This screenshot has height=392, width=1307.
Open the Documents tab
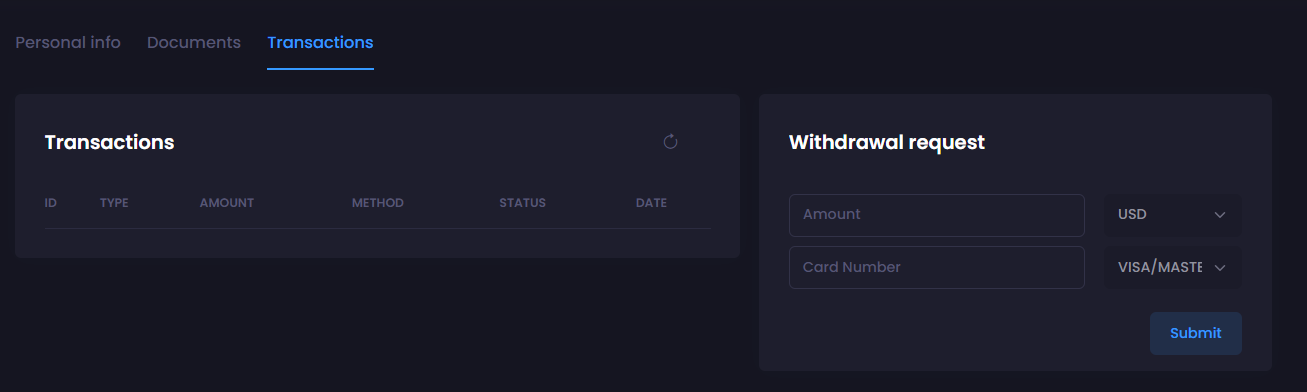click(x=194, y=43)
